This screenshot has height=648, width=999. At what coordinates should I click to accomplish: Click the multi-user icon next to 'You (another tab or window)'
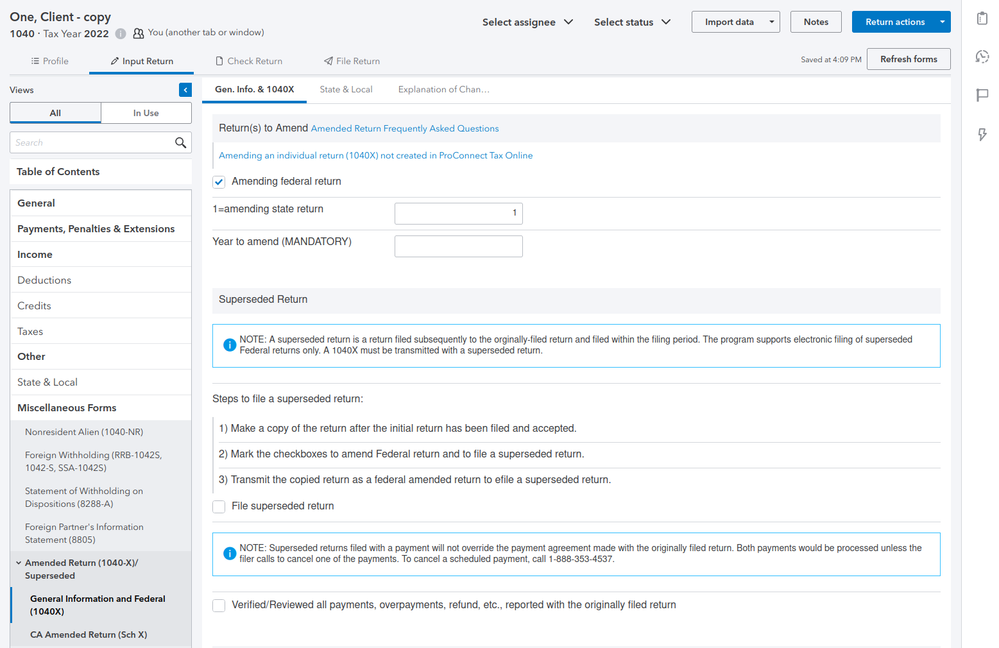(138, 33)
